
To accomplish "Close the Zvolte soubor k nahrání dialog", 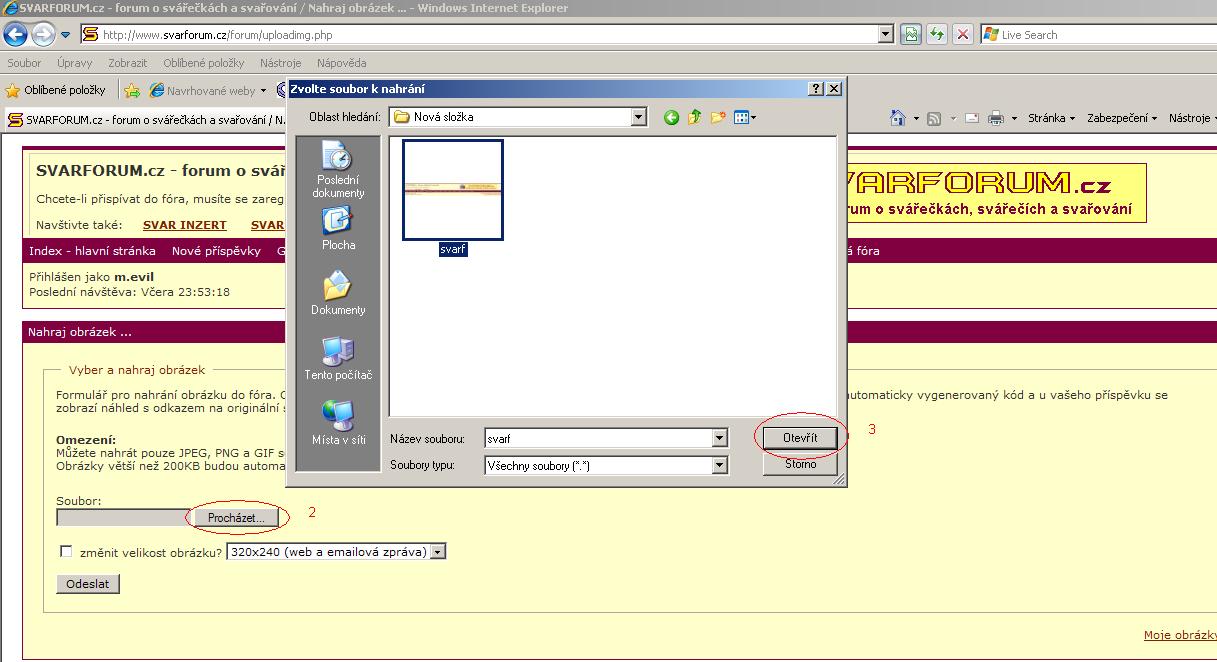I will pyautogui.click(x=834, y=89).
